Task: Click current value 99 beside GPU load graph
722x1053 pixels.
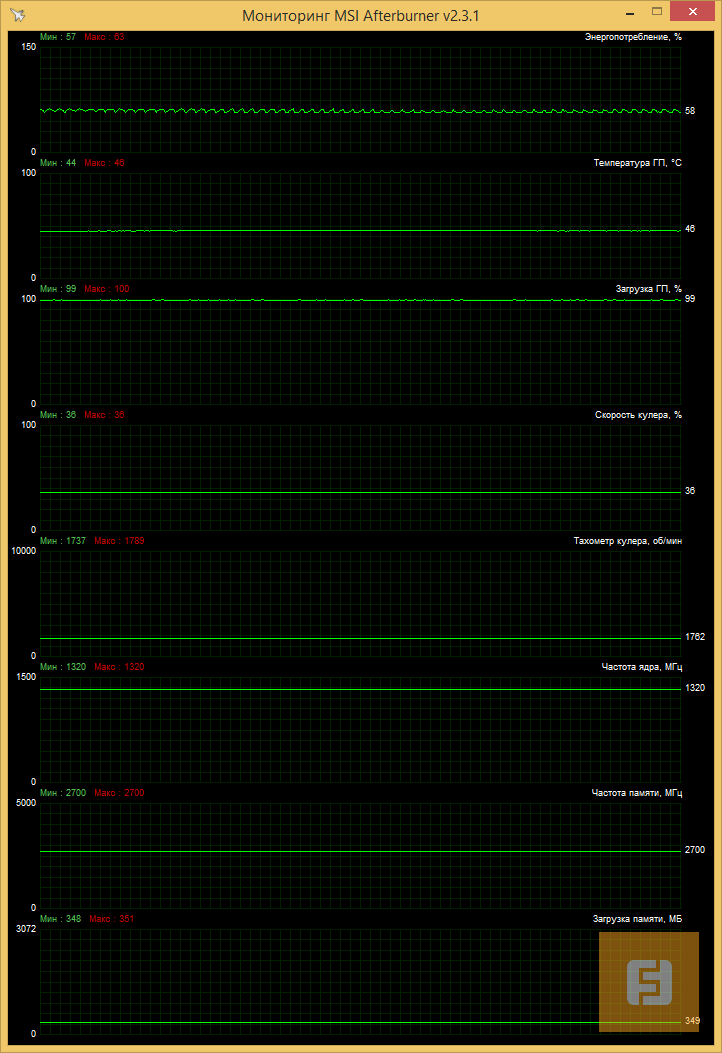Action: [690, 299]
